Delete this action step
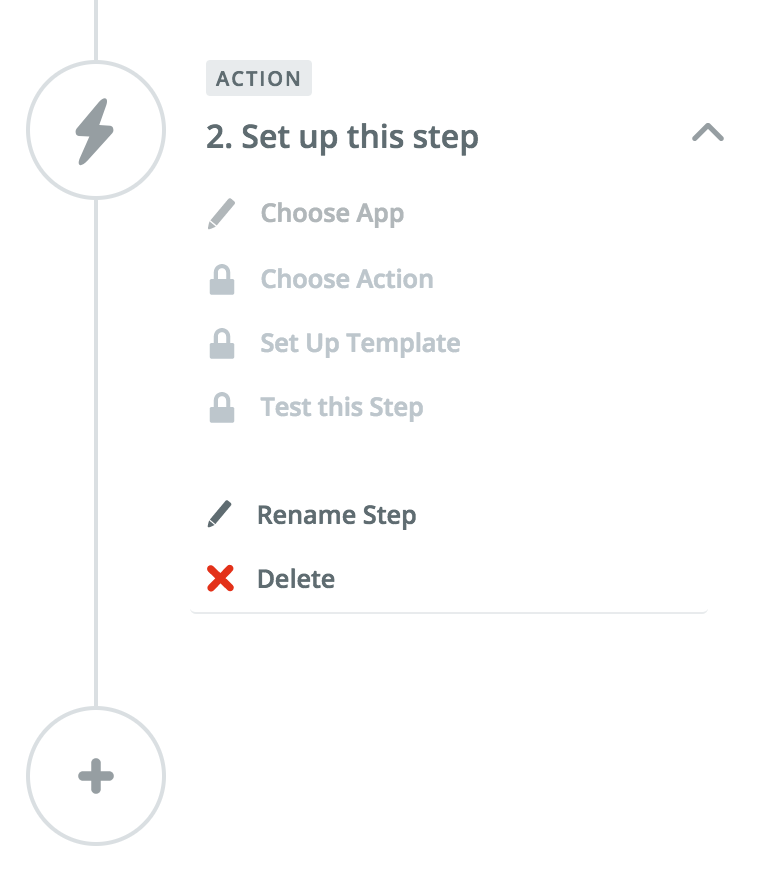The width and height of the screenshot is (758, 876). pos(297,578)
